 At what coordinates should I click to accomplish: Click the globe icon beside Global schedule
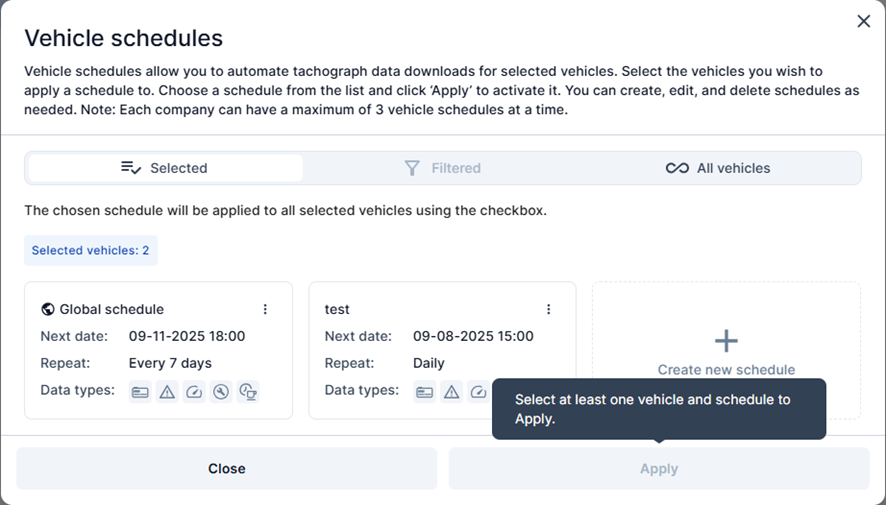coord(47,310)
